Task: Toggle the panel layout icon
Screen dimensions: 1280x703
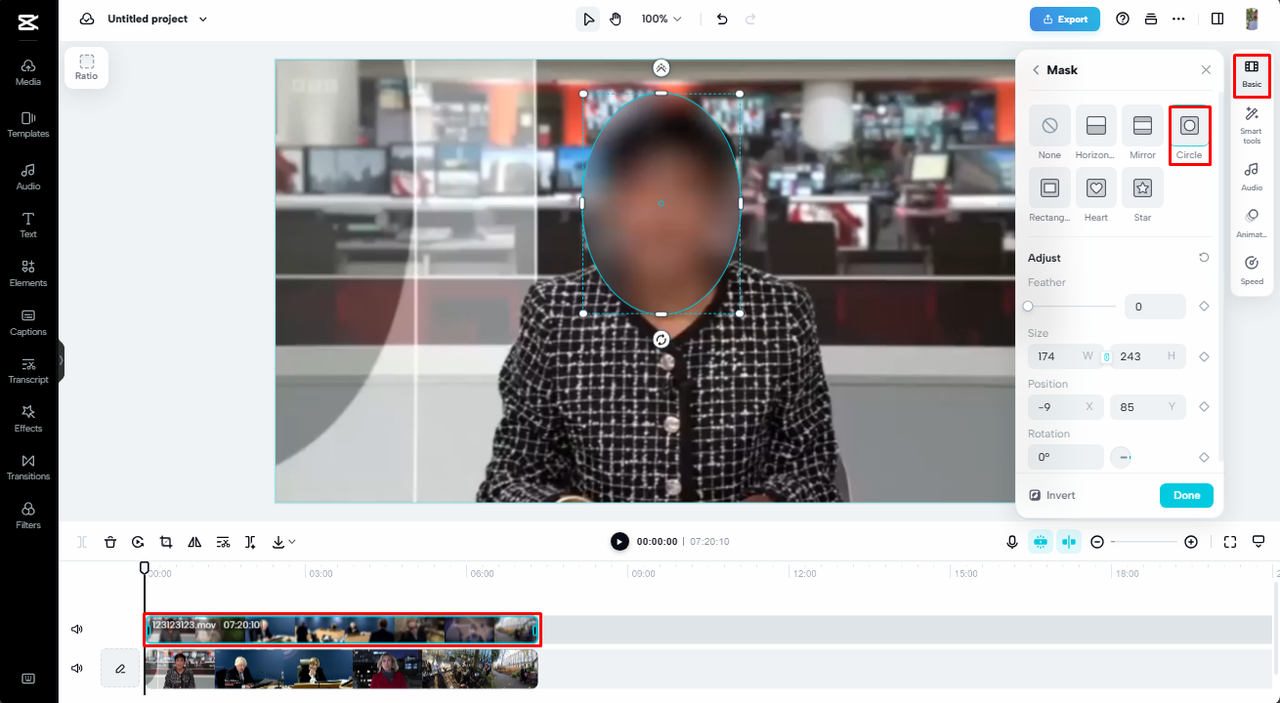Action: click(1217, 19)
